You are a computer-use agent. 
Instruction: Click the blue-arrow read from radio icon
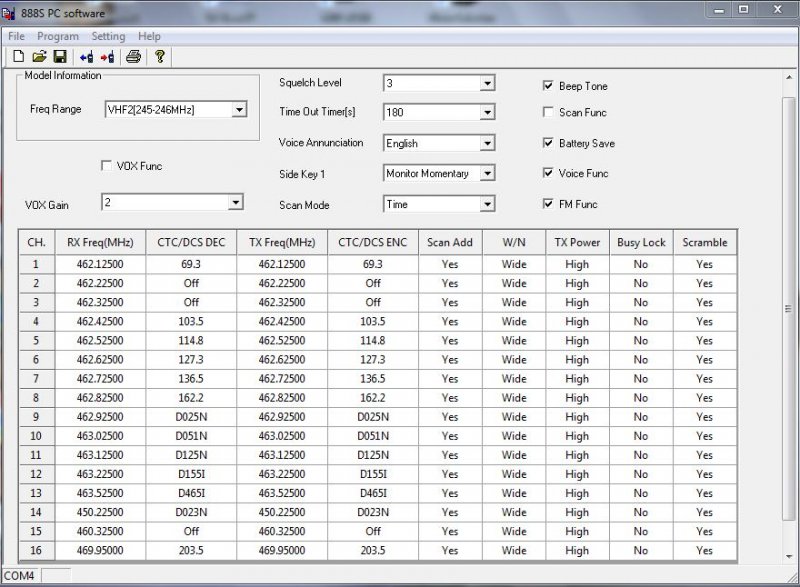click(86, 57)
